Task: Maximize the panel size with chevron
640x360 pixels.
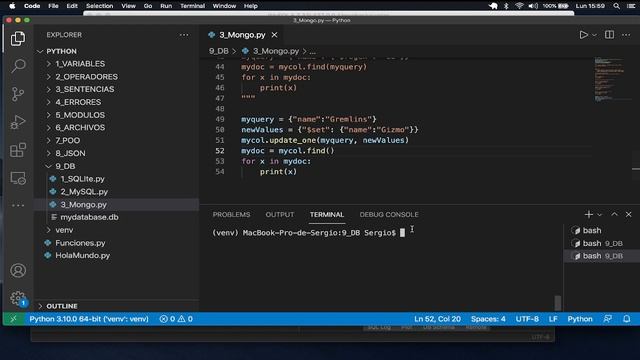Action: (614, 214)
